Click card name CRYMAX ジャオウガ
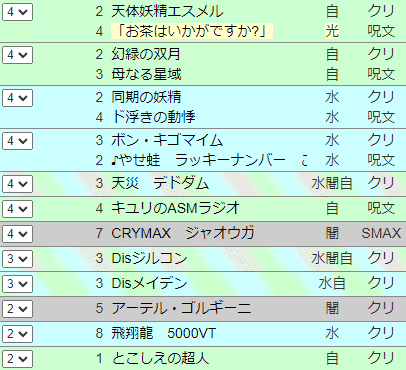The width and height of the screenshot is (406, 370). pyautogui.click(x=183, y=233)
